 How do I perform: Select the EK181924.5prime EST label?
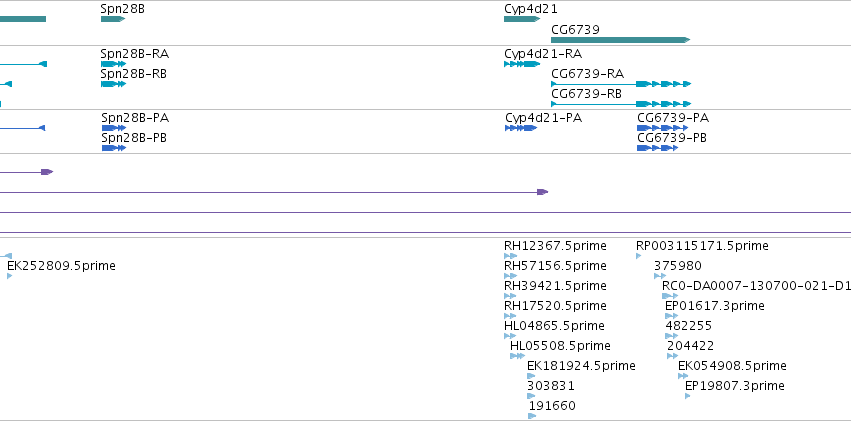coord(581,366)
